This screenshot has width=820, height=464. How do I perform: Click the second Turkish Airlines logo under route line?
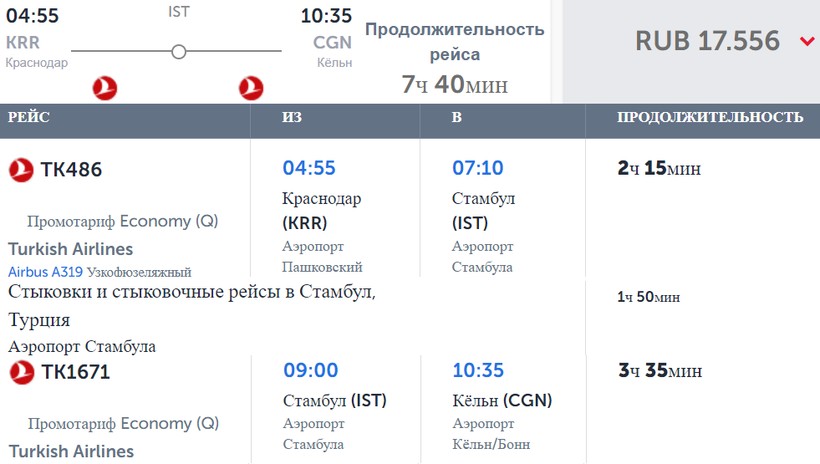point(251,88)
